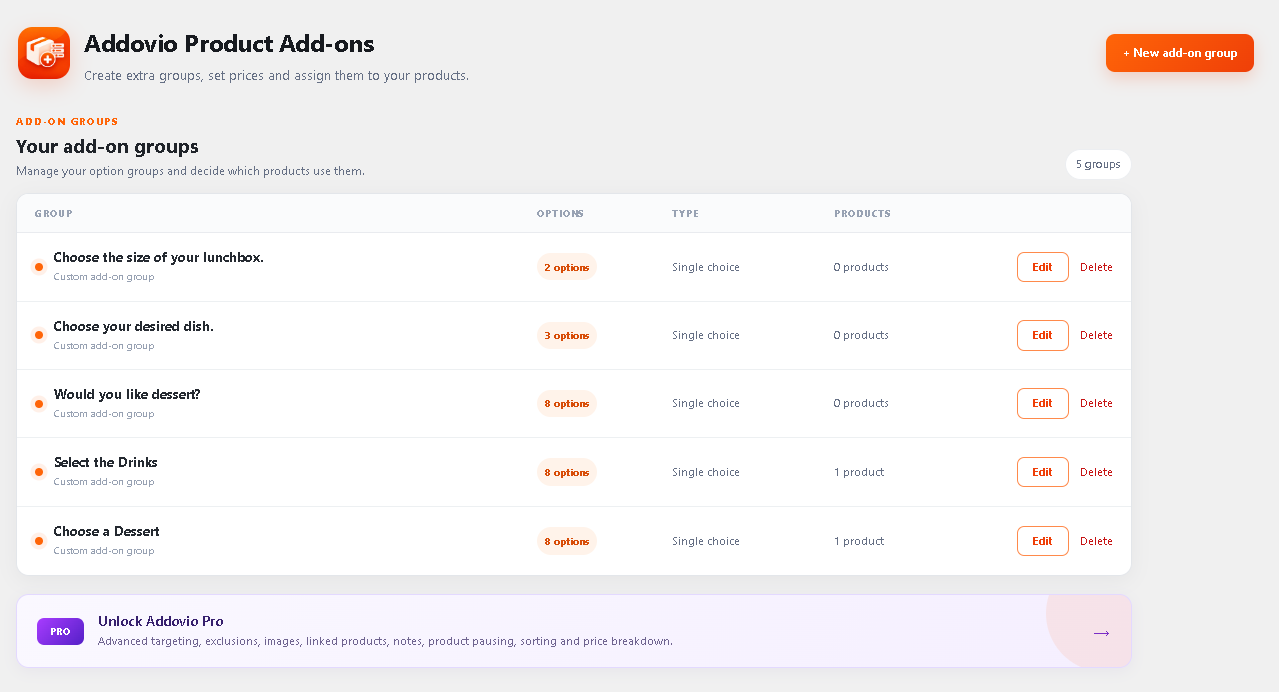
Task: Edit the Select the Drinks group
Action: [1042, 472]
